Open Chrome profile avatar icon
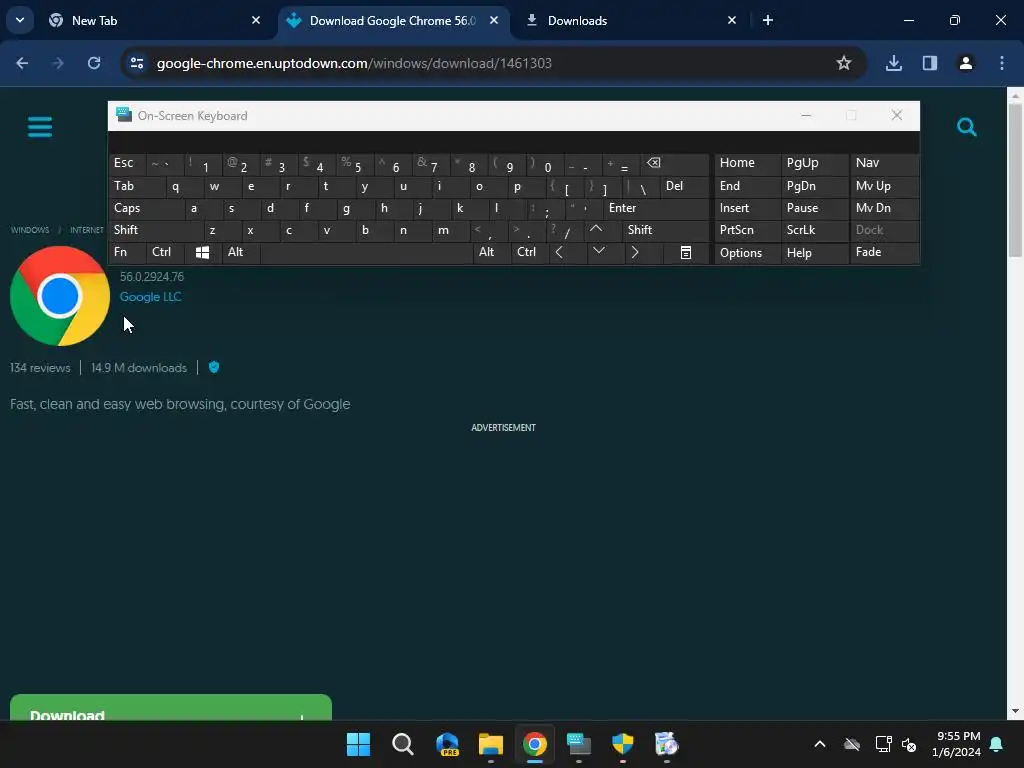The height and width of the screenshot is (768, 1024). [966, 63]
